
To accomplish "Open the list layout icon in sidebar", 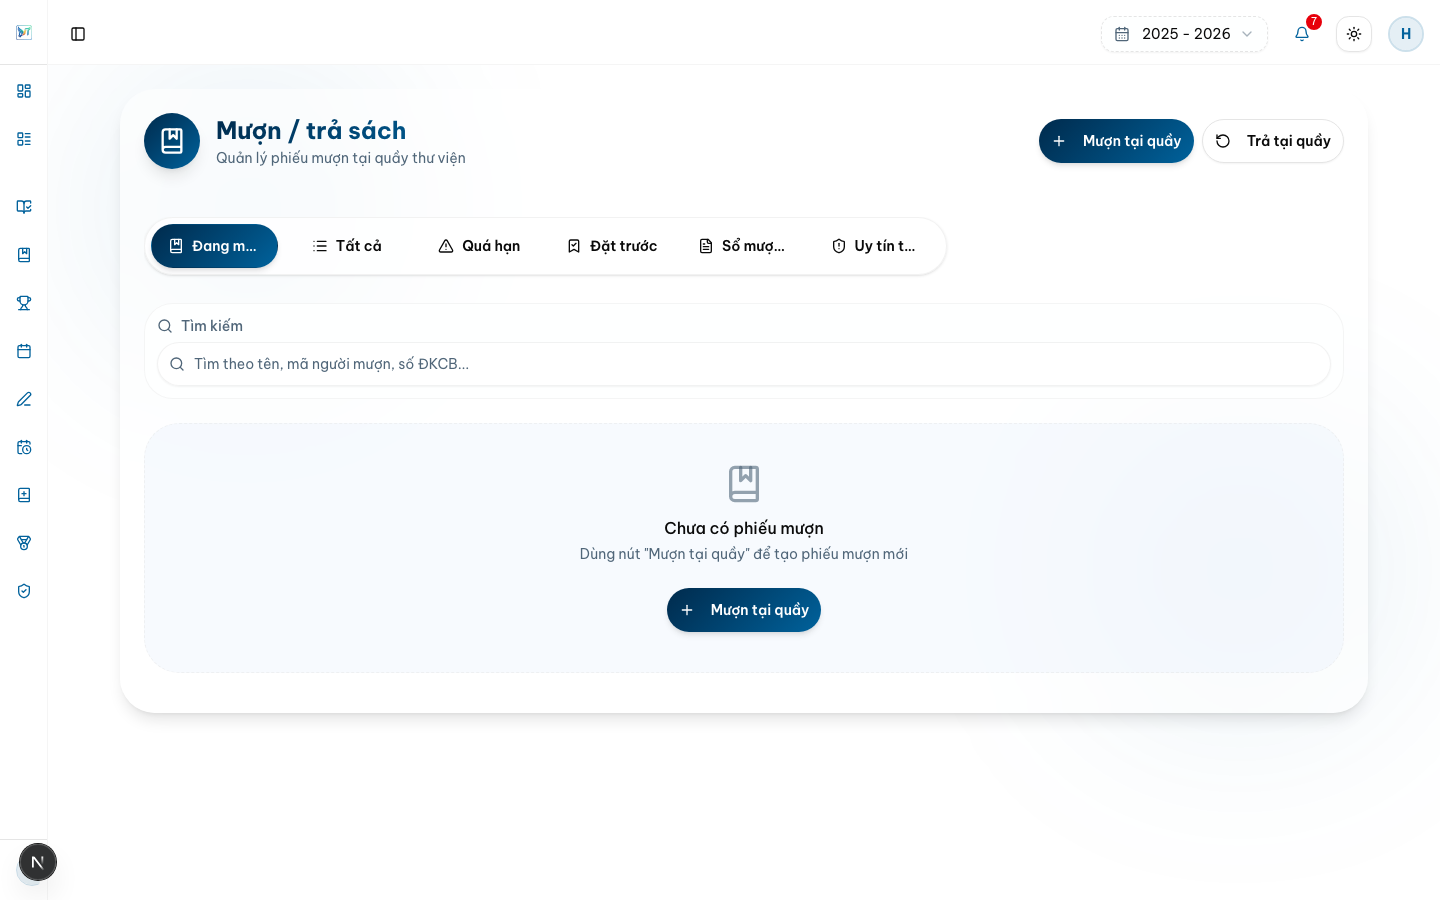I will pyautogui.click(x=24, y=139).
